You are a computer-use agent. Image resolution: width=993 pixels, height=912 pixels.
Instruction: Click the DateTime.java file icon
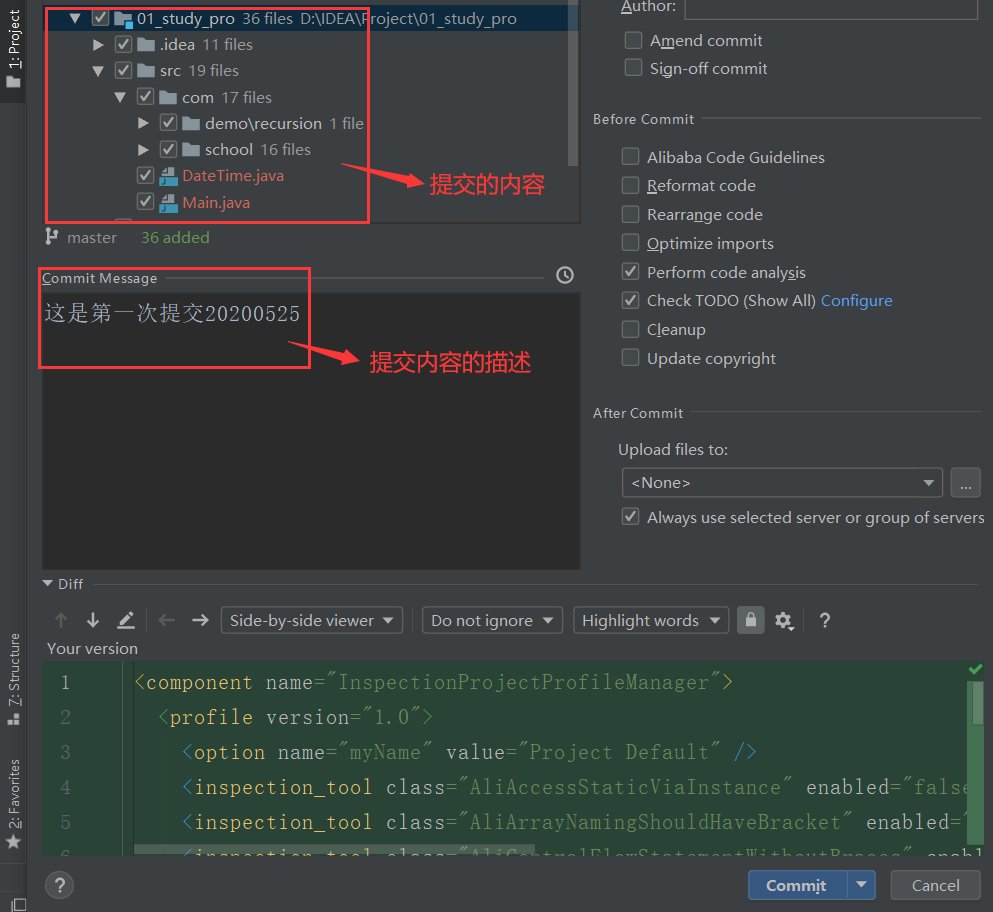coord(168,176)
